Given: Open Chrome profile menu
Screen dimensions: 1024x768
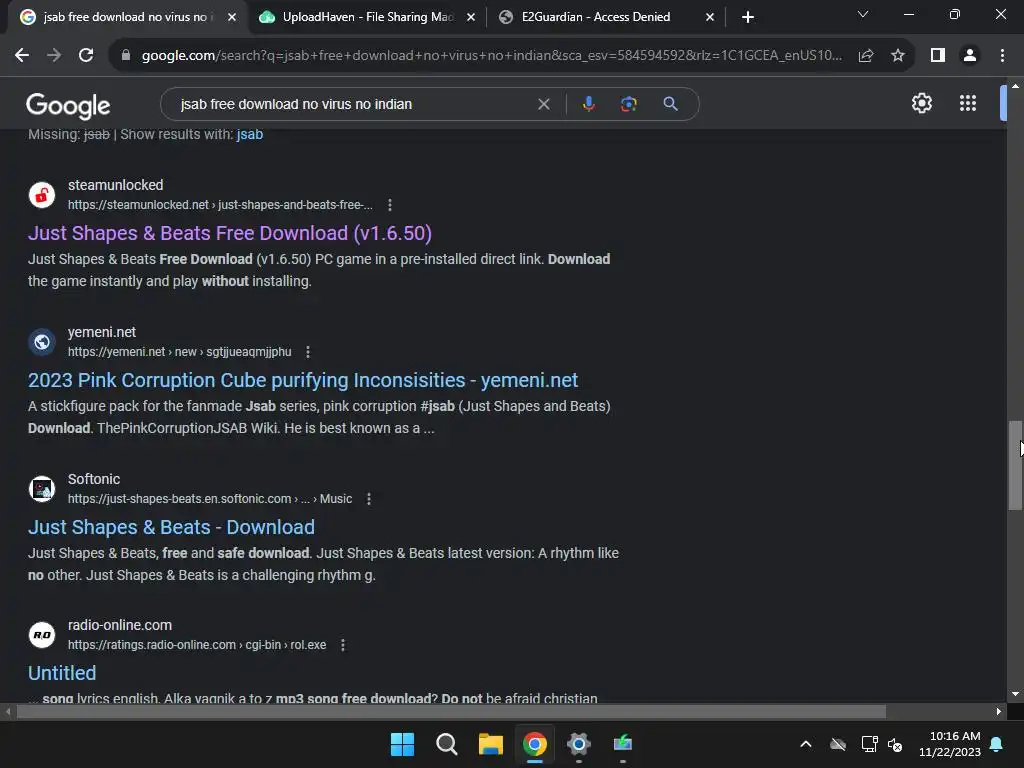Looking at the screenshot, I should (970, 56).
